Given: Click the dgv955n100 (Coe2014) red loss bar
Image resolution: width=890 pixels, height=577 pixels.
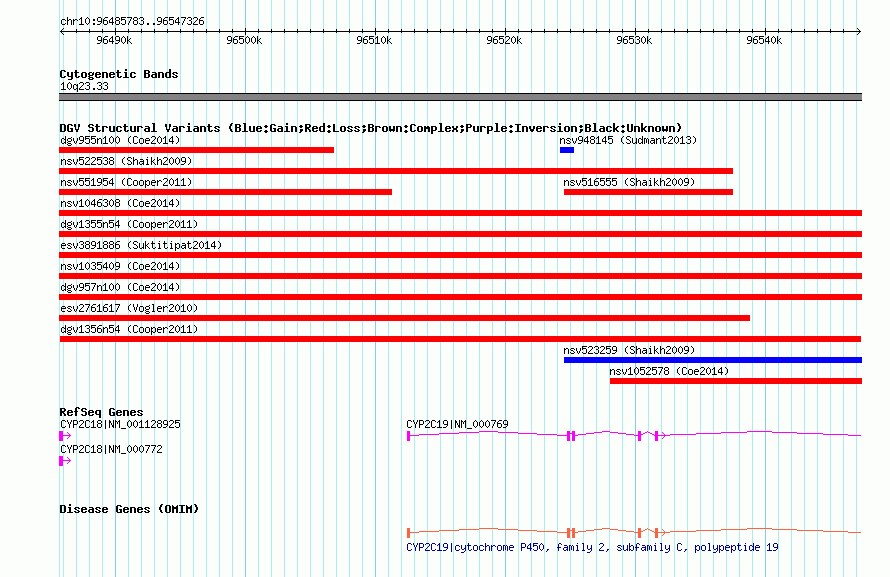Looking at the screenshot, I should click(x=196, y=150).
